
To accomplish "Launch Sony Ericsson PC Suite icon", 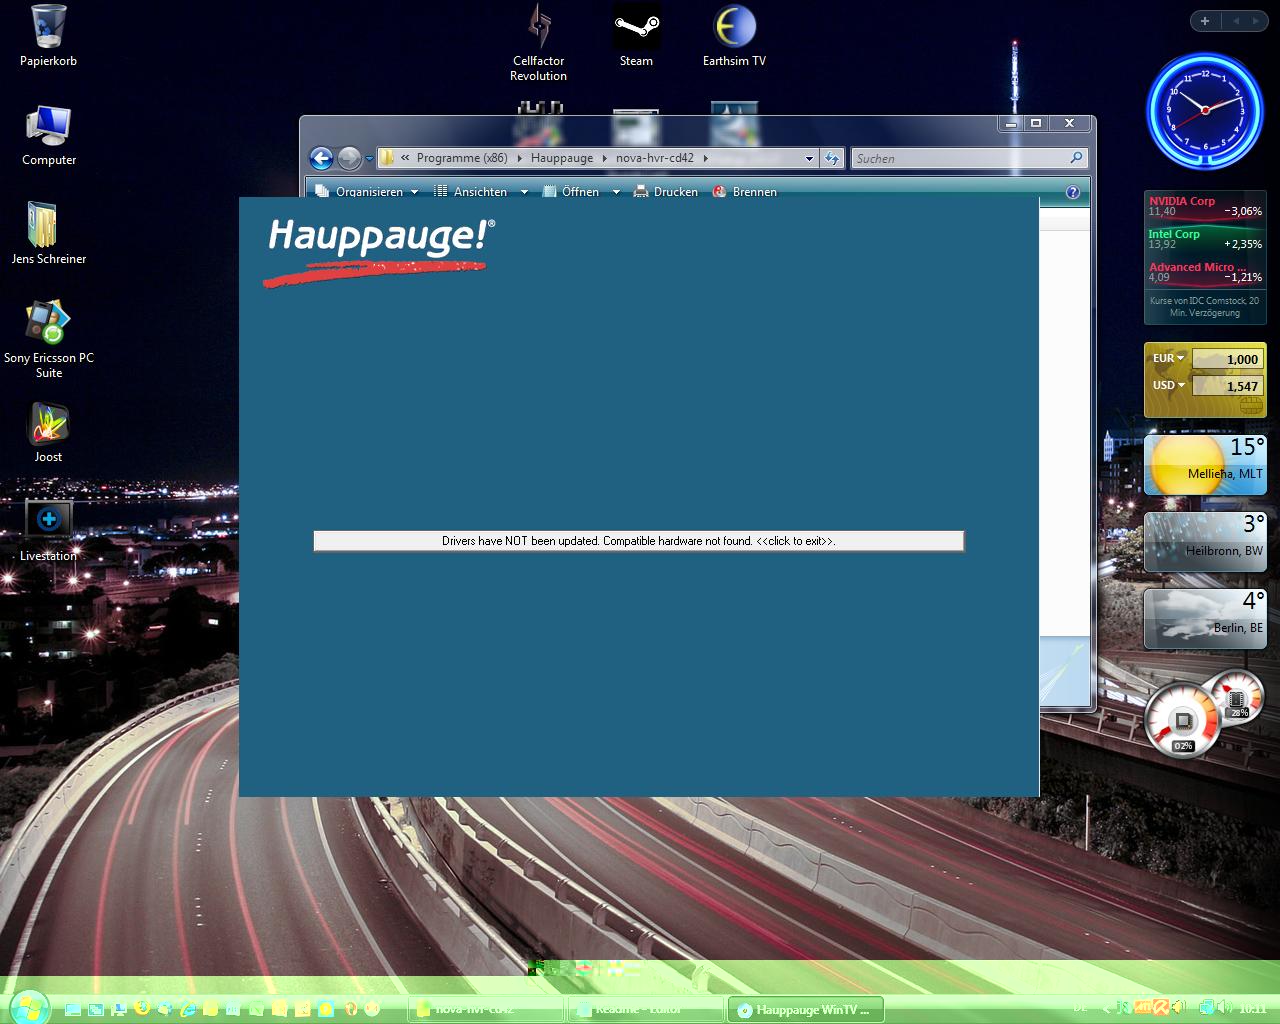I will [x=48, y=338].
